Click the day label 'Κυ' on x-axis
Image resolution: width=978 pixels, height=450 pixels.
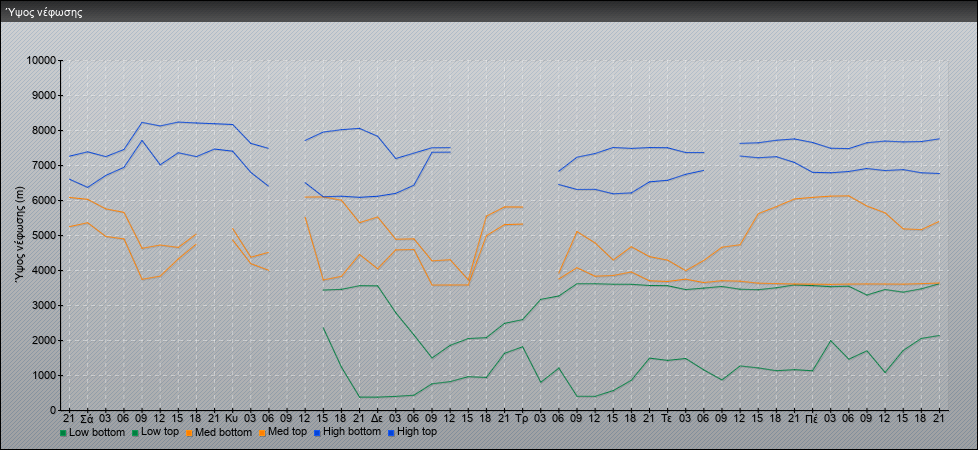pyautogui.click(x=232, y=418)
